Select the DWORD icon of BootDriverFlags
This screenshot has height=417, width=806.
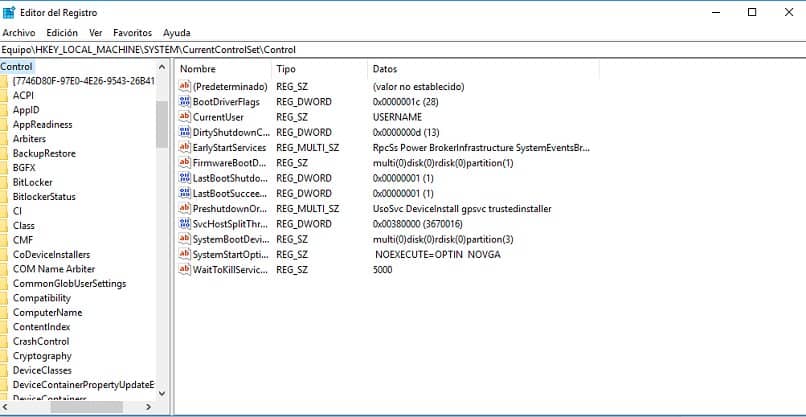(185, 101)
